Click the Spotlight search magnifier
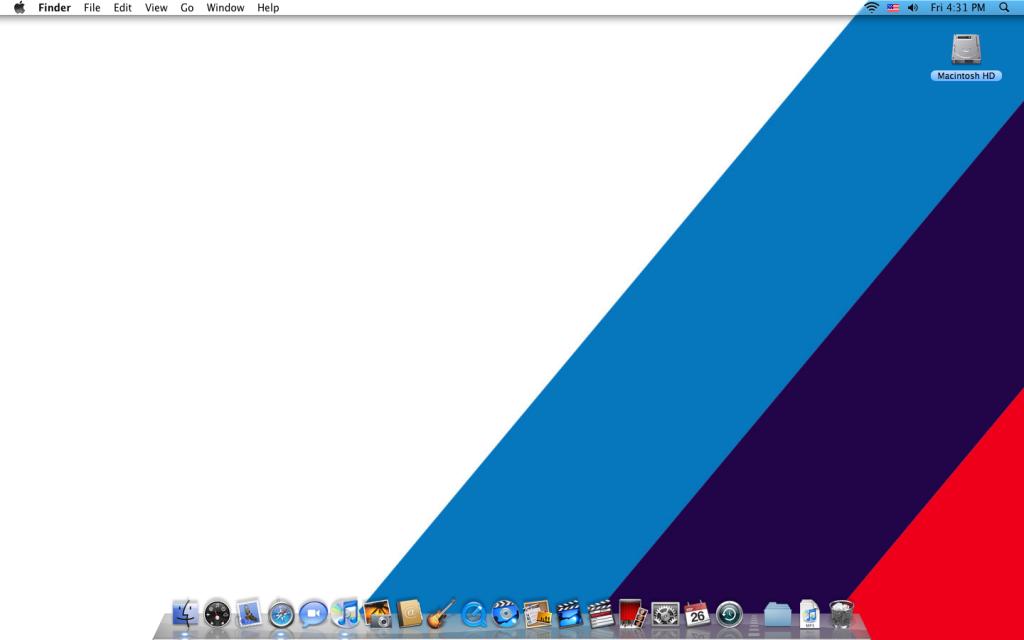Viewport: 1024px width, 640px height. [1004, 7]
